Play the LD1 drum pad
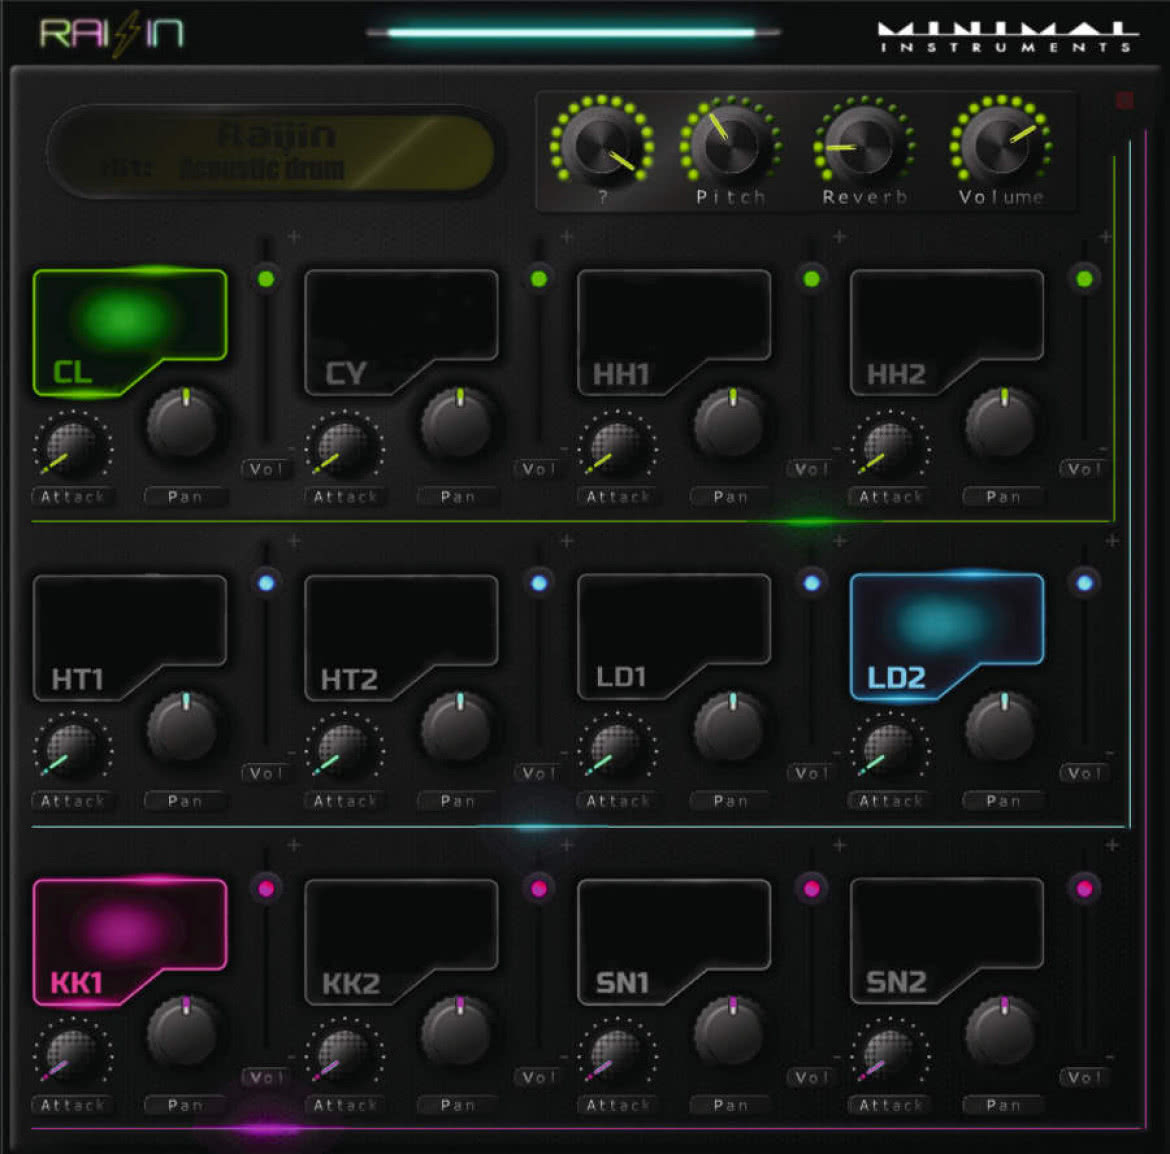The width and height of the screenshot is (1170, 1154). [675, 637]
